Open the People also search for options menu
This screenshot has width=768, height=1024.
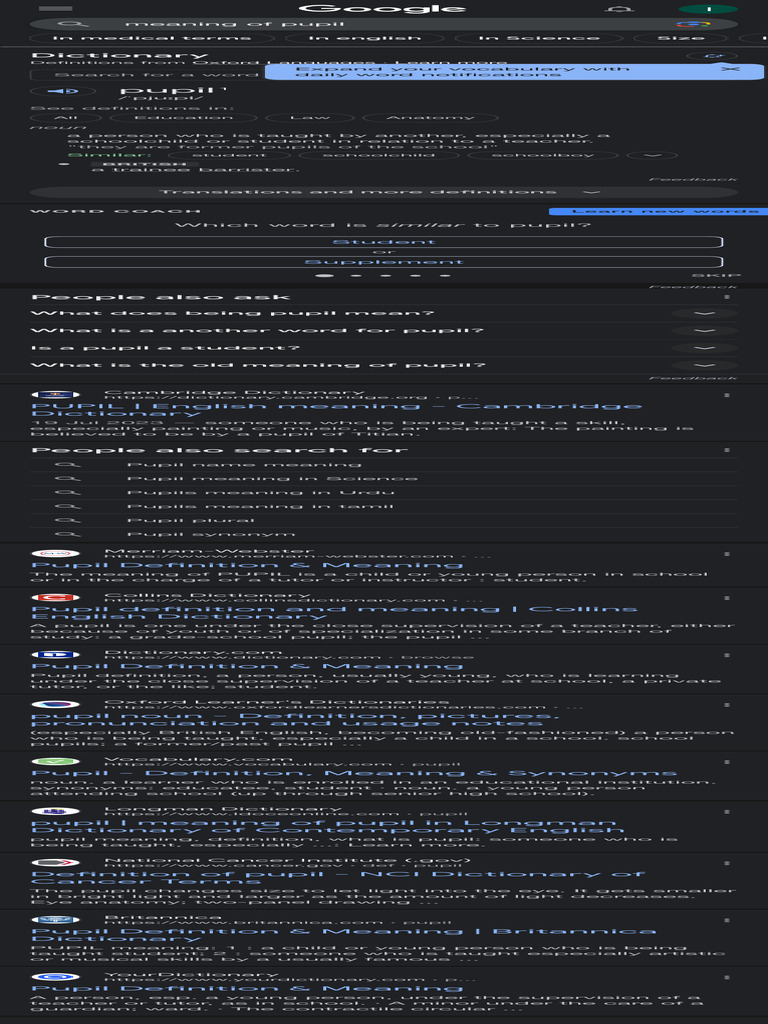tap(727, 450)
